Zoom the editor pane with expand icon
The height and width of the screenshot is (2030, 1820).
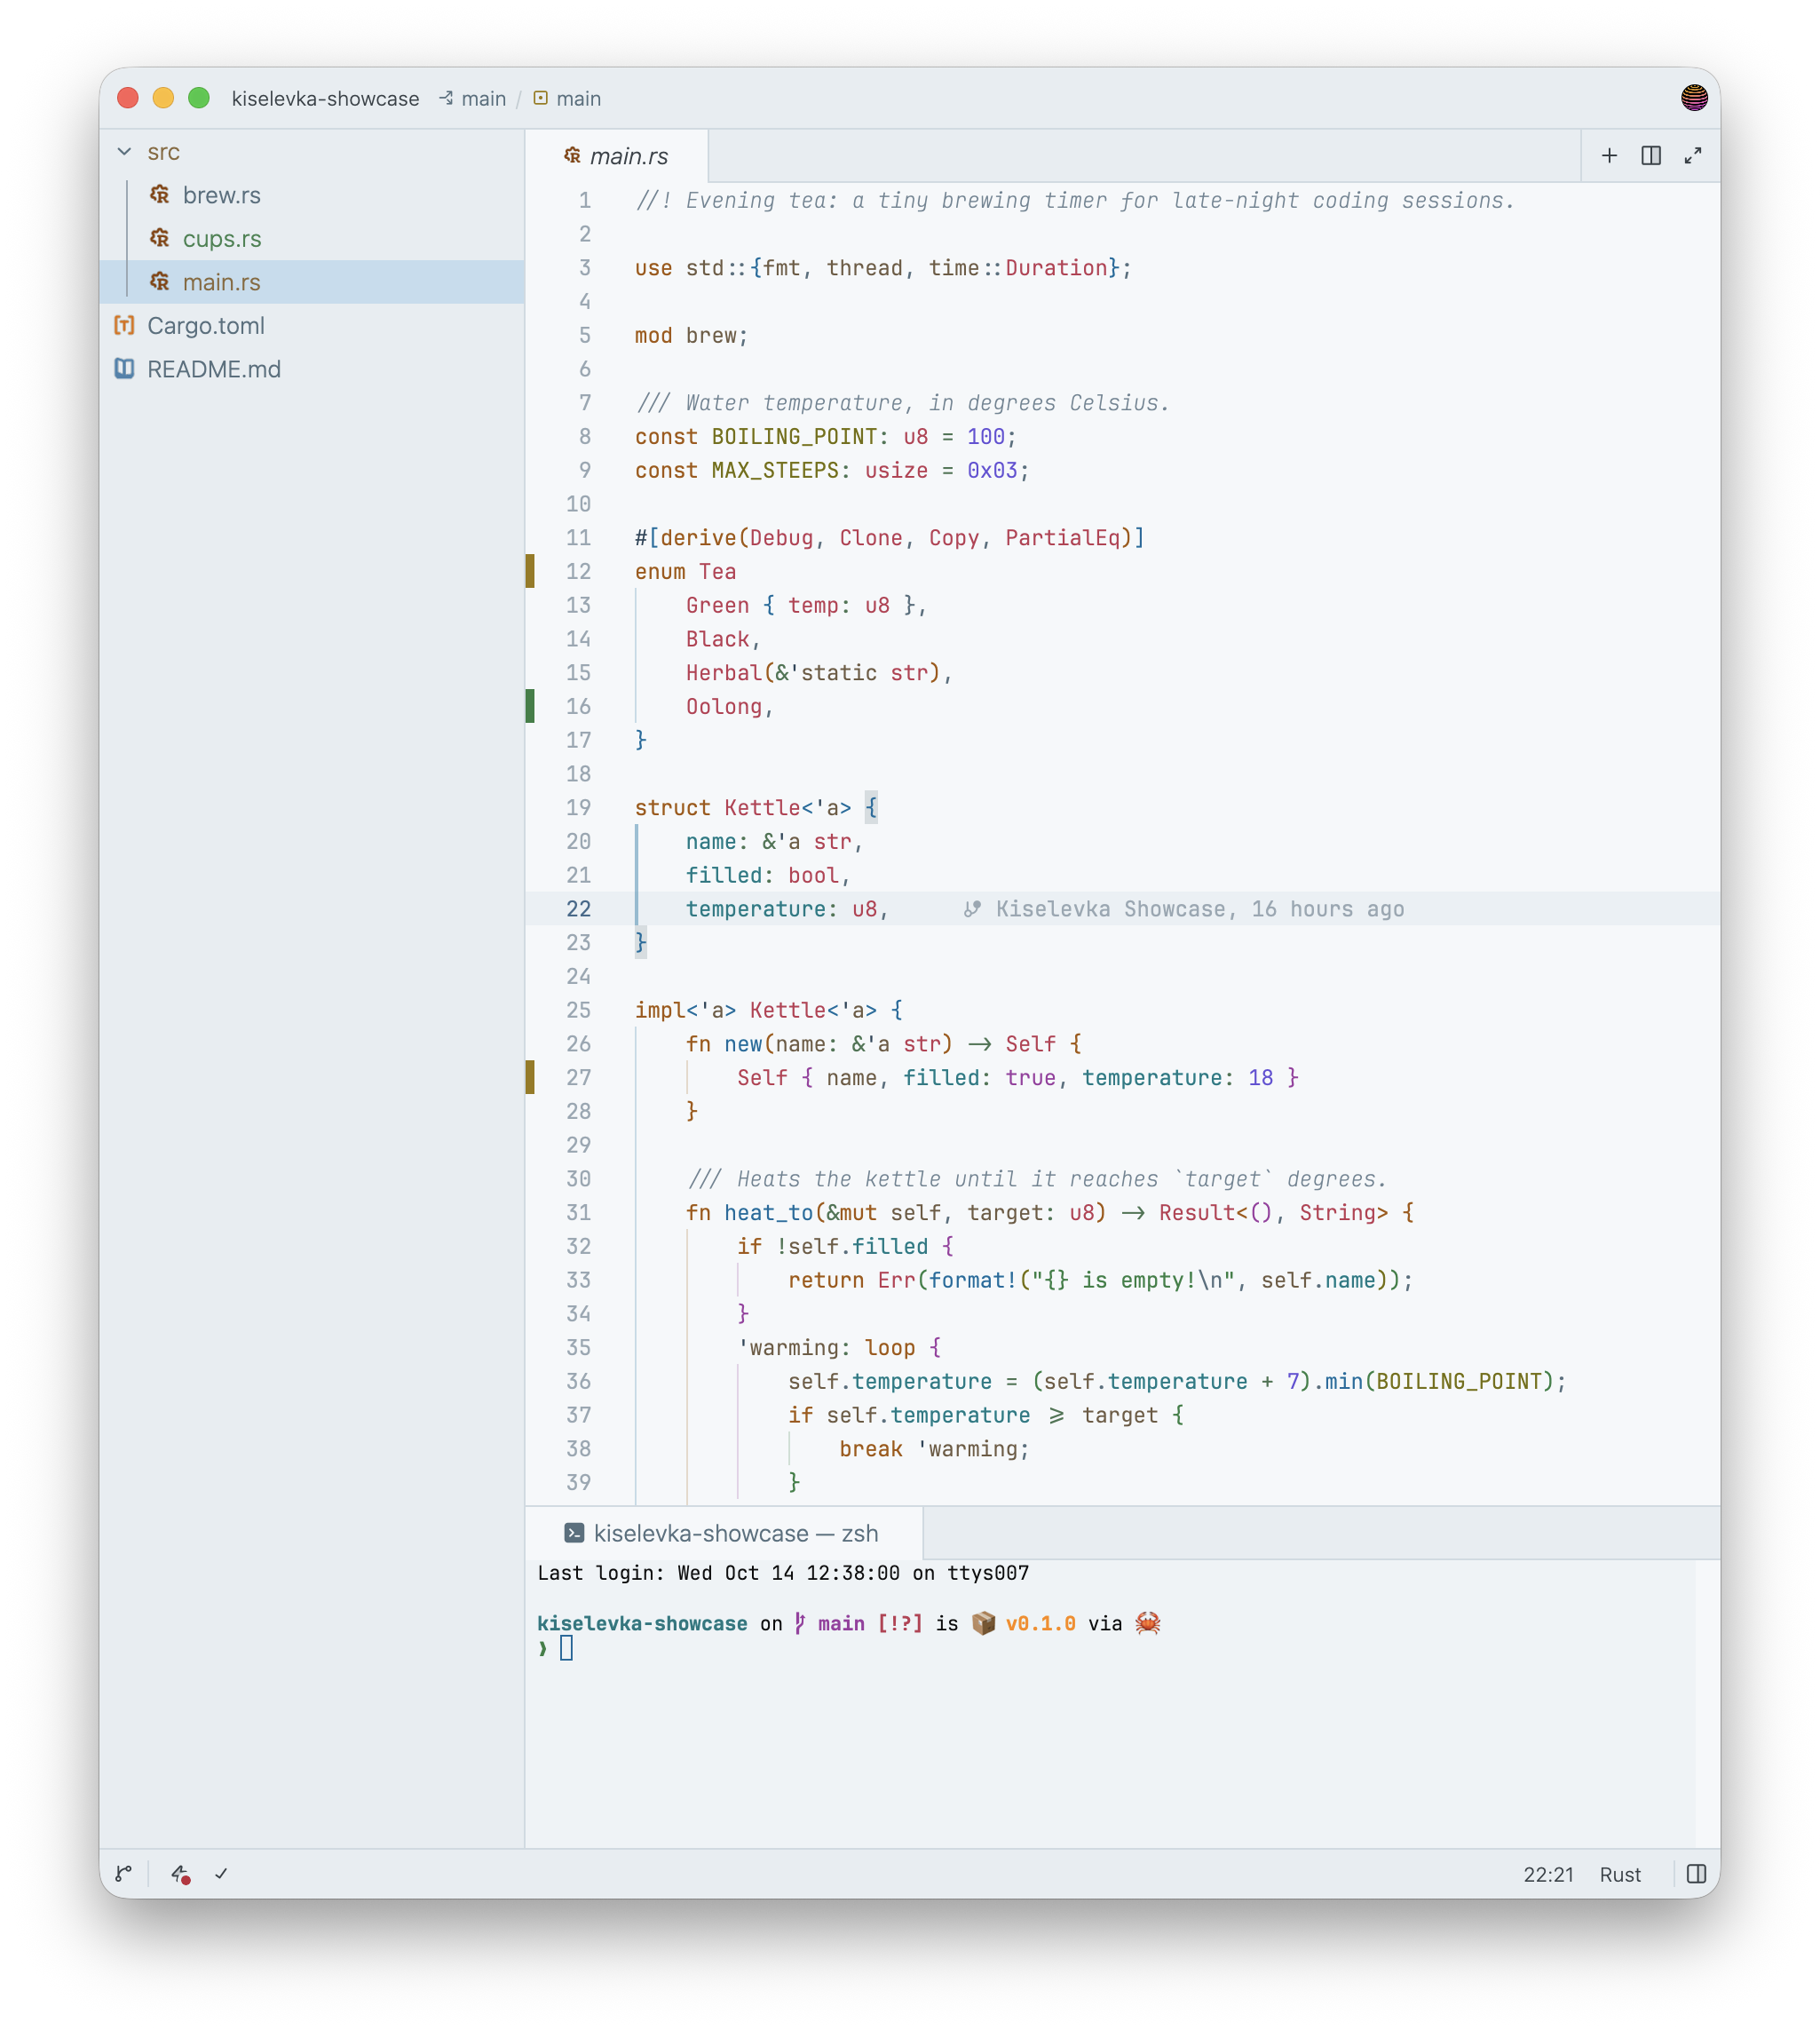pos(1693,156)
